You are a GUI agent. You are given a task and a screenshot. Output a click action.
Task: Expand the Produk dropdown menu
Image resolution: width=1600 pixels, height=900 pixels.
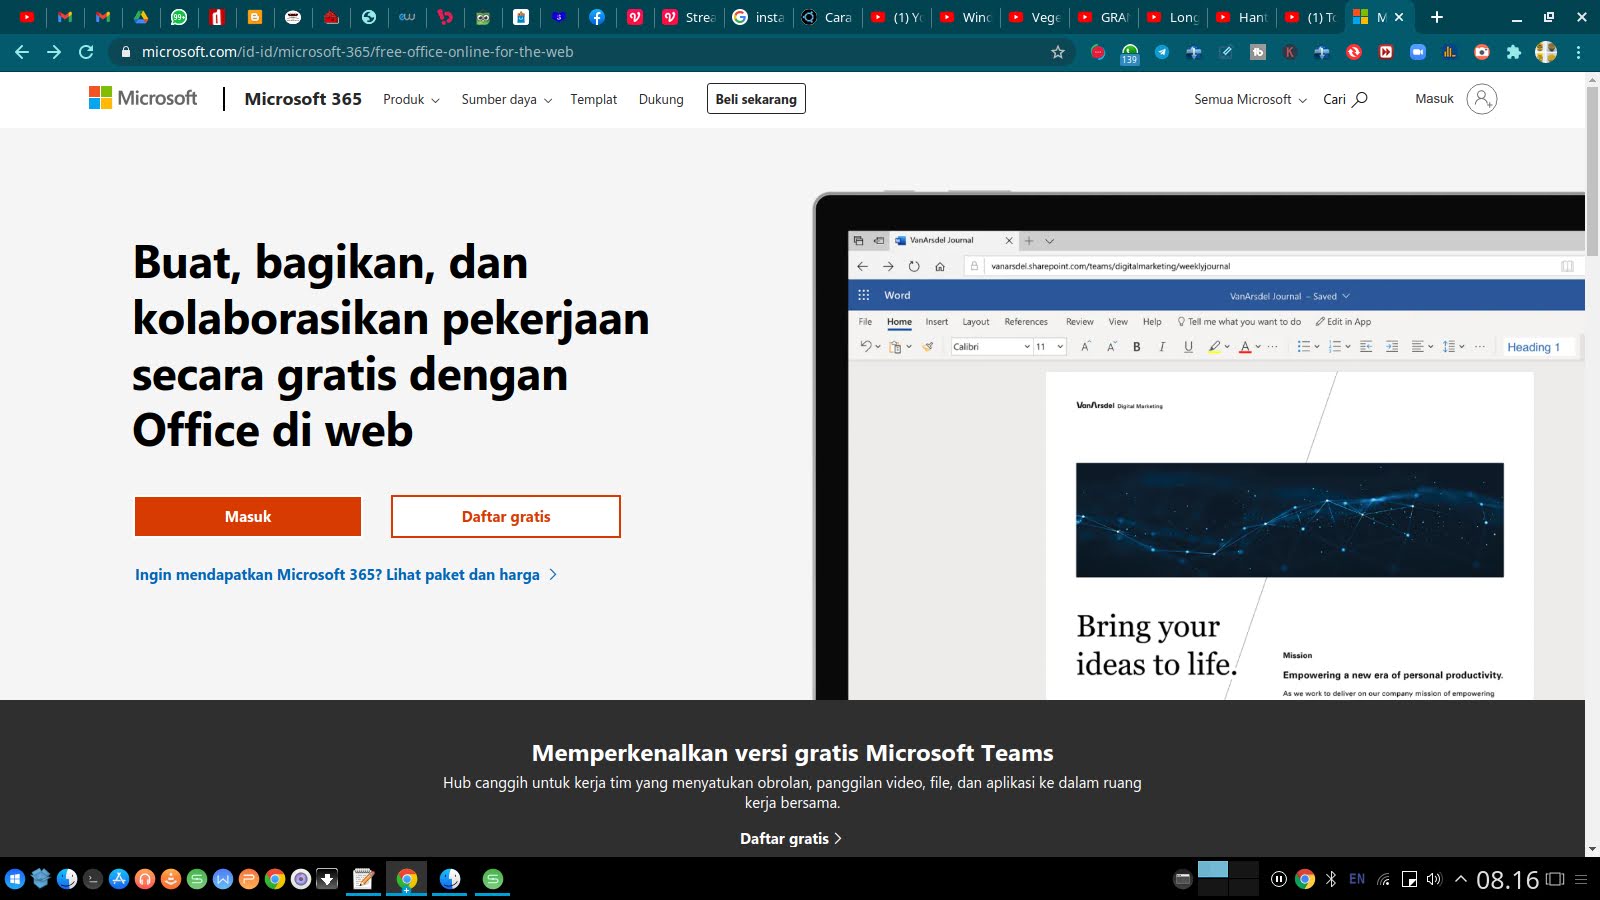pos(411,99)
